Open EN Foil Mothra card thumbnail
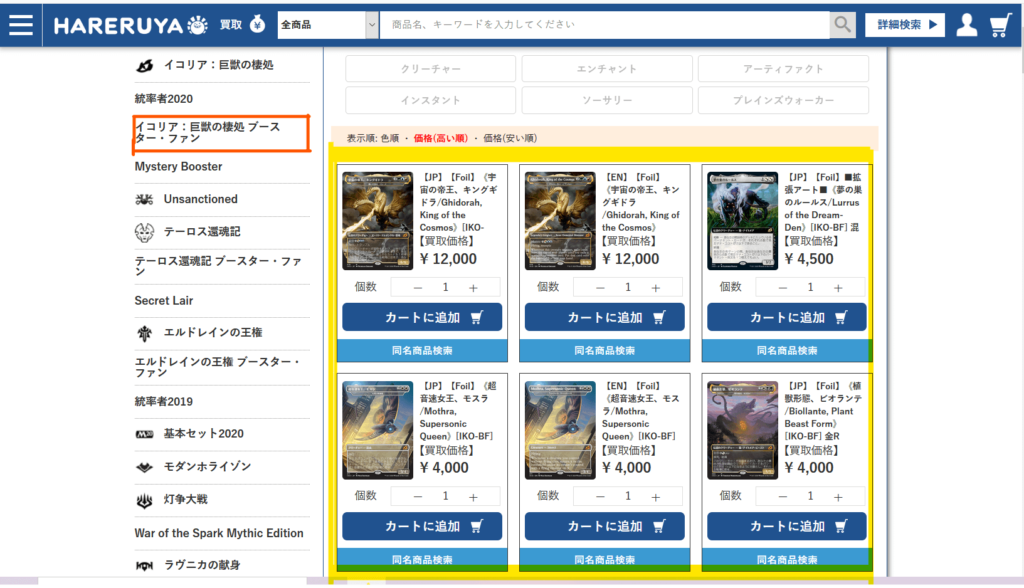The image size is (1024, 588). pos(560,430)
